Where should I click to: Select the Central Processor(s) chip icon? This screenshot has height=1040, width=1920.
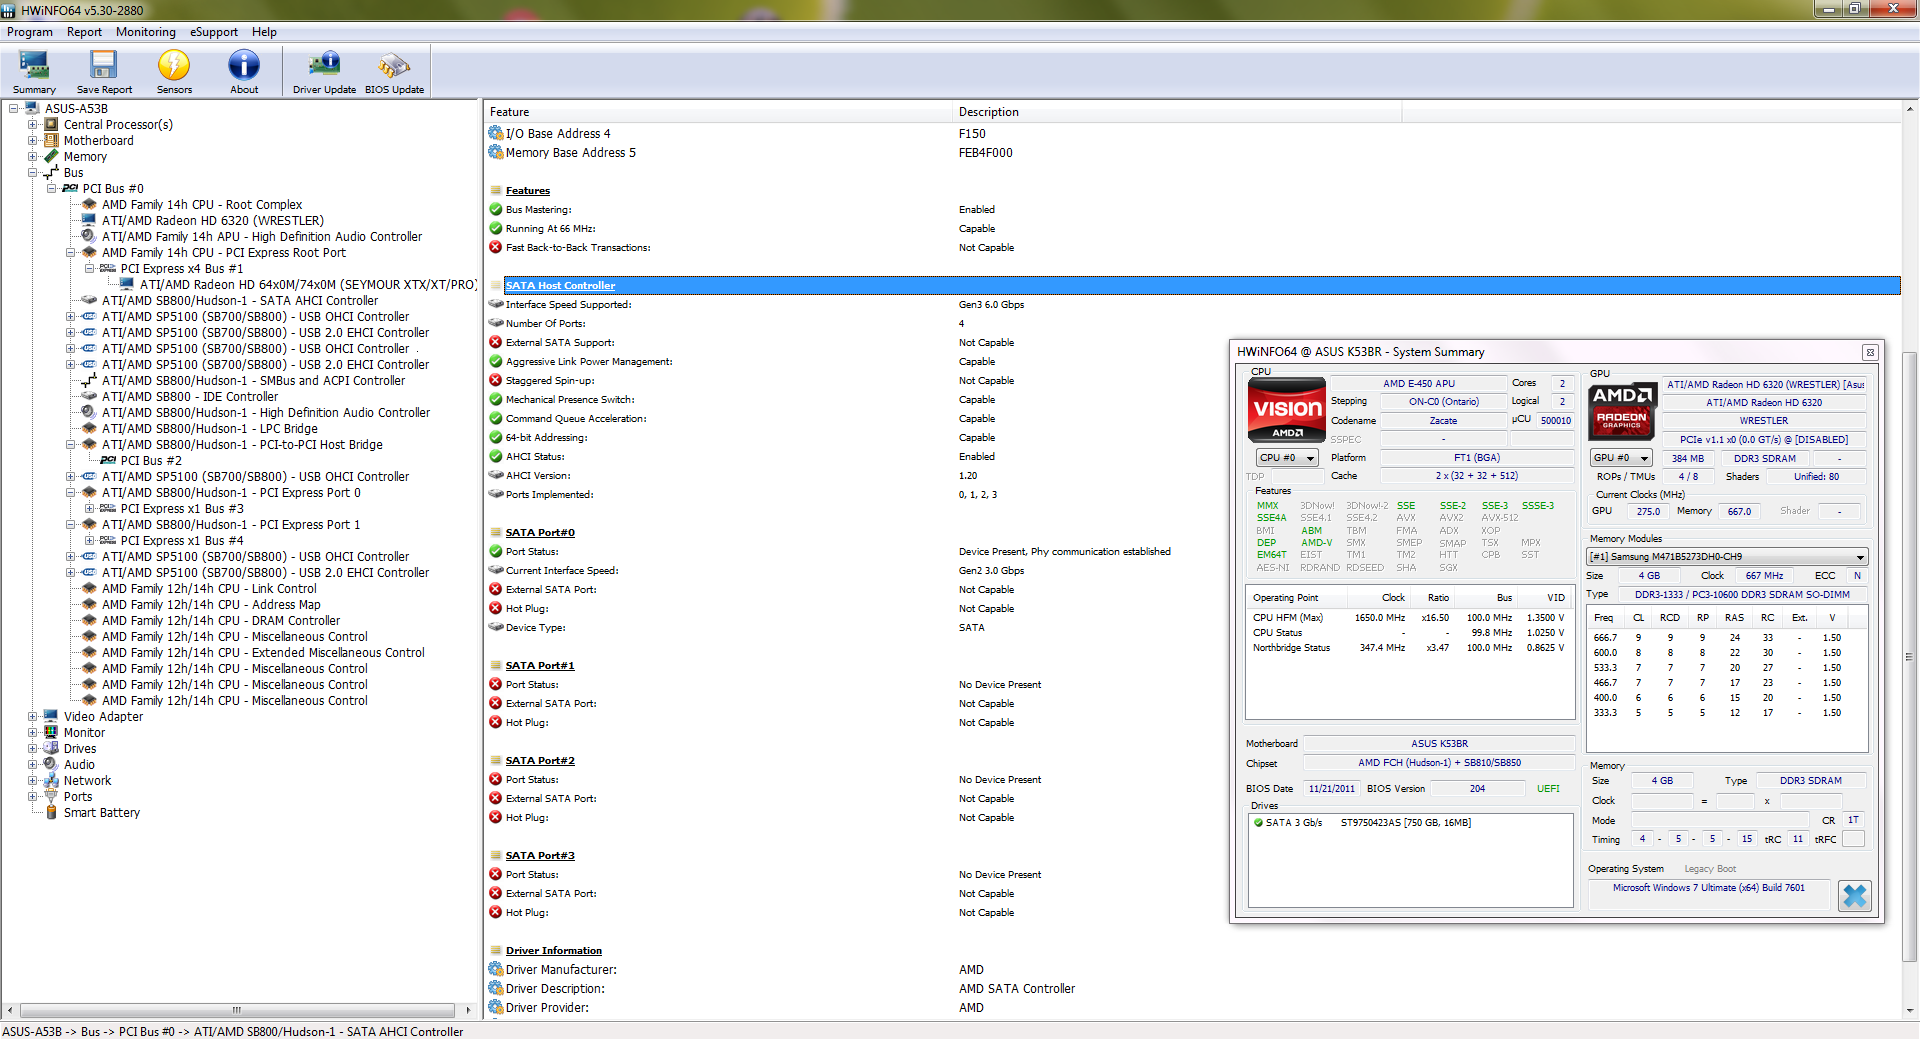[x=51, y=125]
